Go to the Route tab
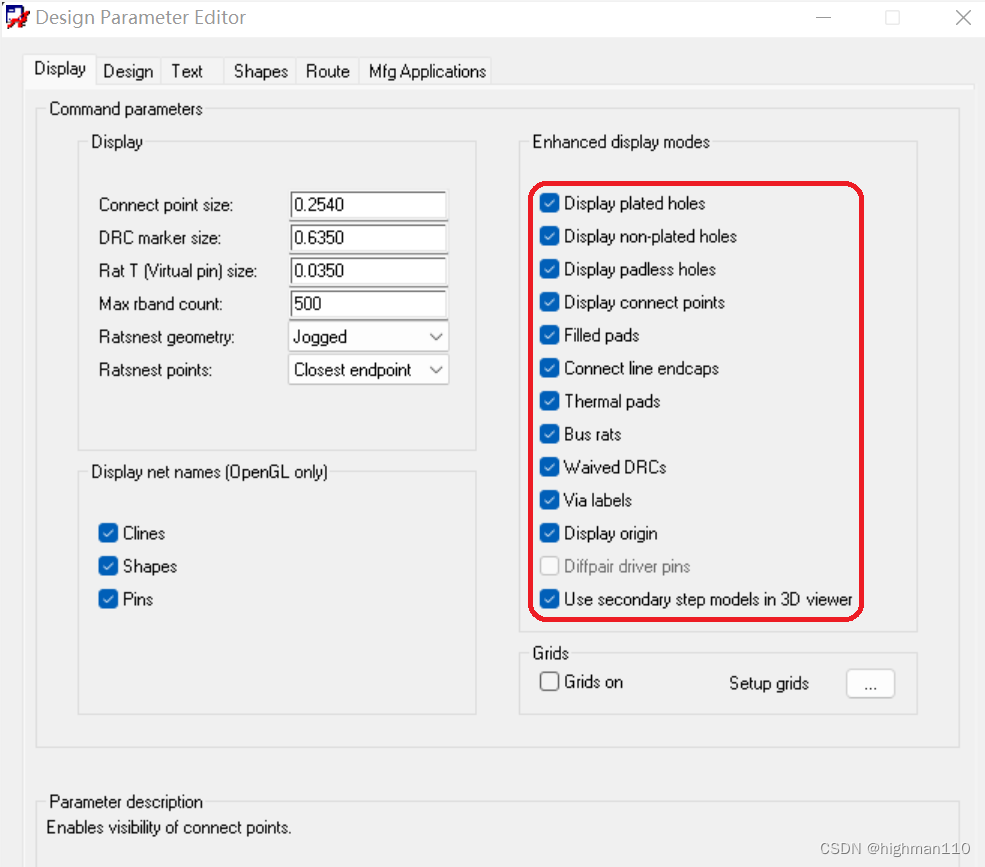985x867 pixels. pyautogui.click(x=327, y=71)
